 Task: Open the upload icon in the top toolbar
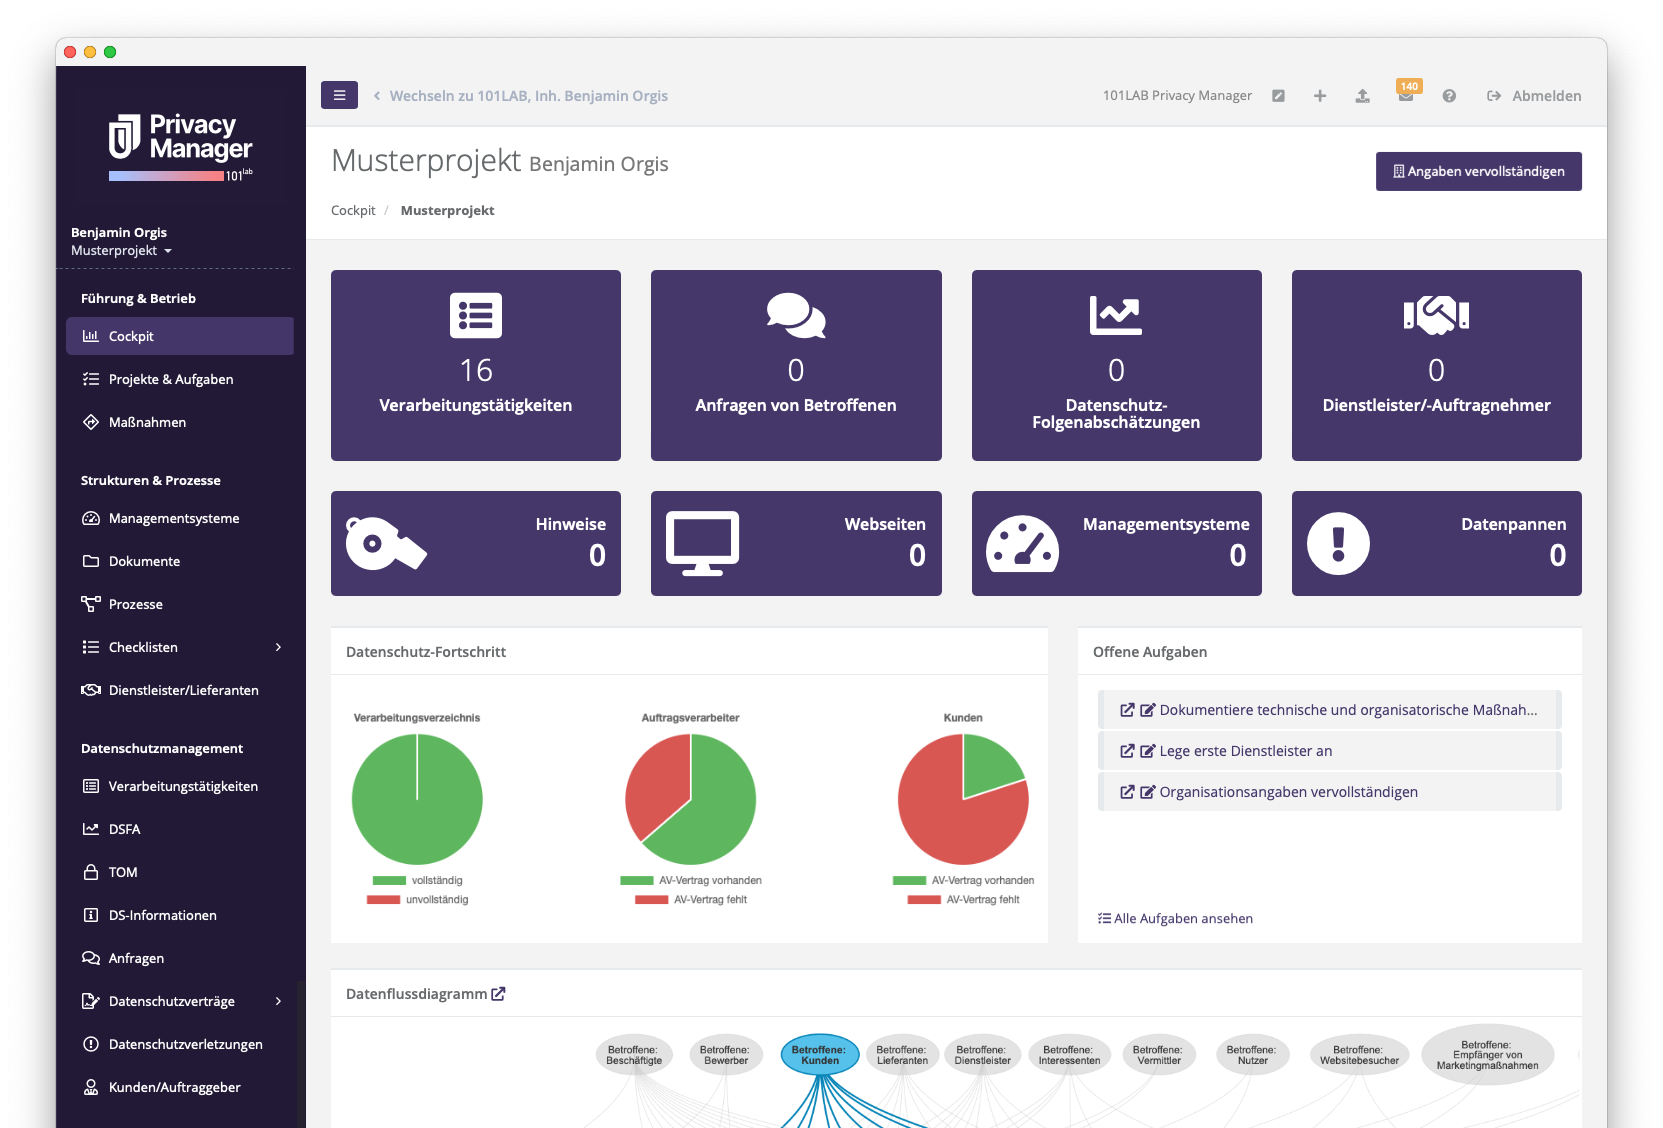(x=1362, y=95)
